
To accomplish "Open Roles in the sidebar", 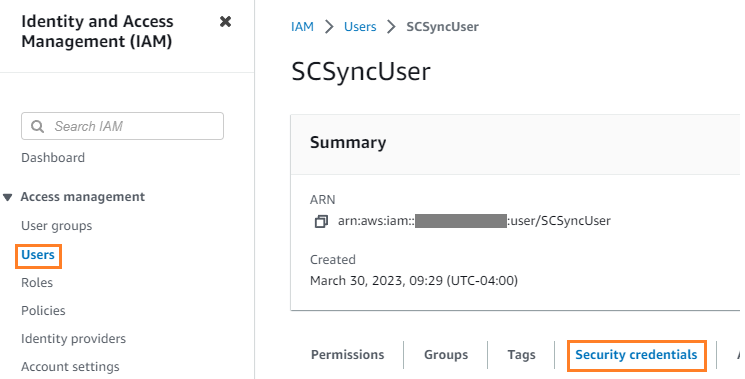I will coord(37,283).
